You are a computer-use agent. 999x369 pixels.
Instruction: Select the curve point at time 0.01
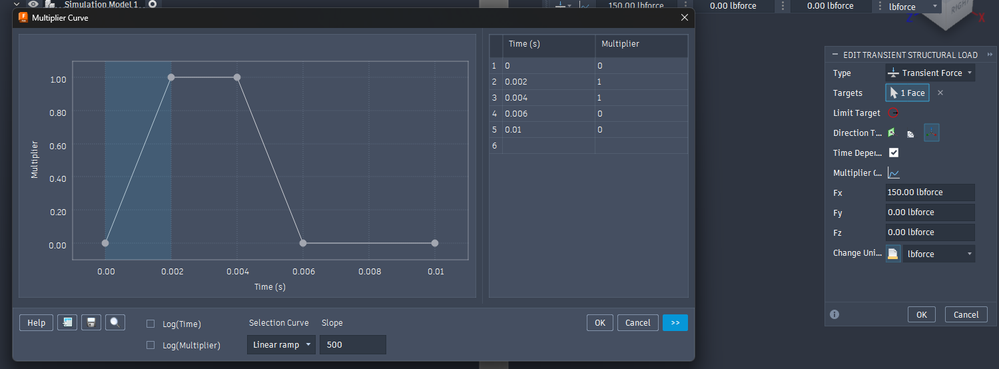click(x=435, y=243)
